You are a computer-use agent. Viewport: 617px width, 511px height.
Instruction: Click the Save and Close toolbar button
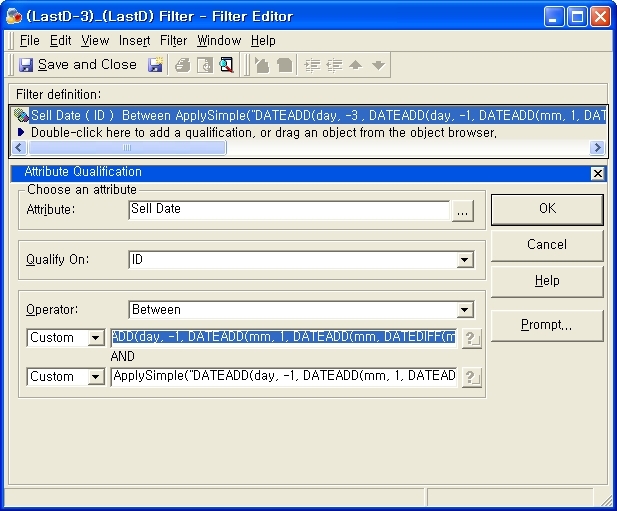click(78, 65)
